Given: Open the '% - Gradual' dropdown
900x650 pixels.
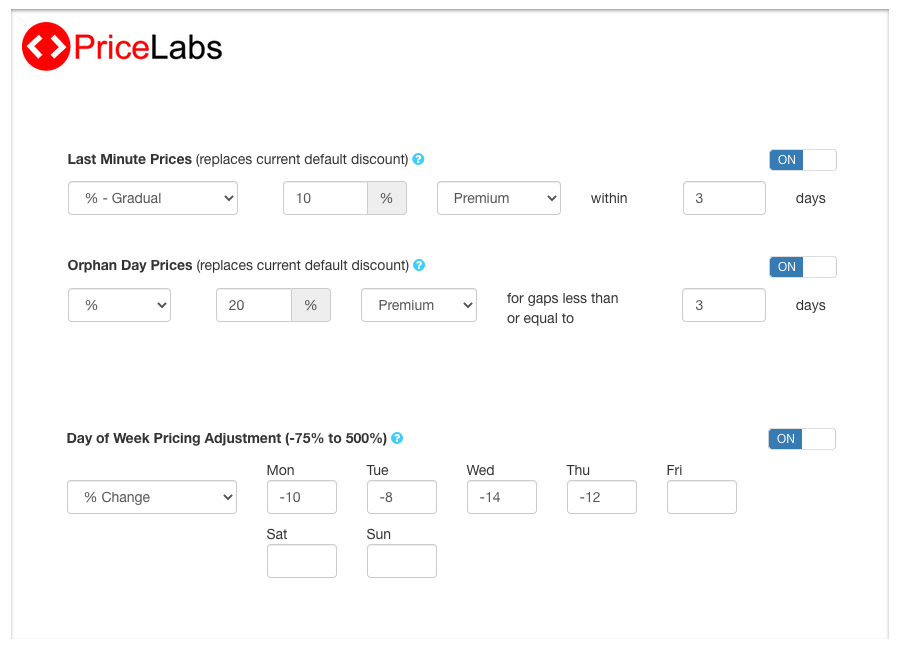Looking at the screenshot, I should 152,198.
